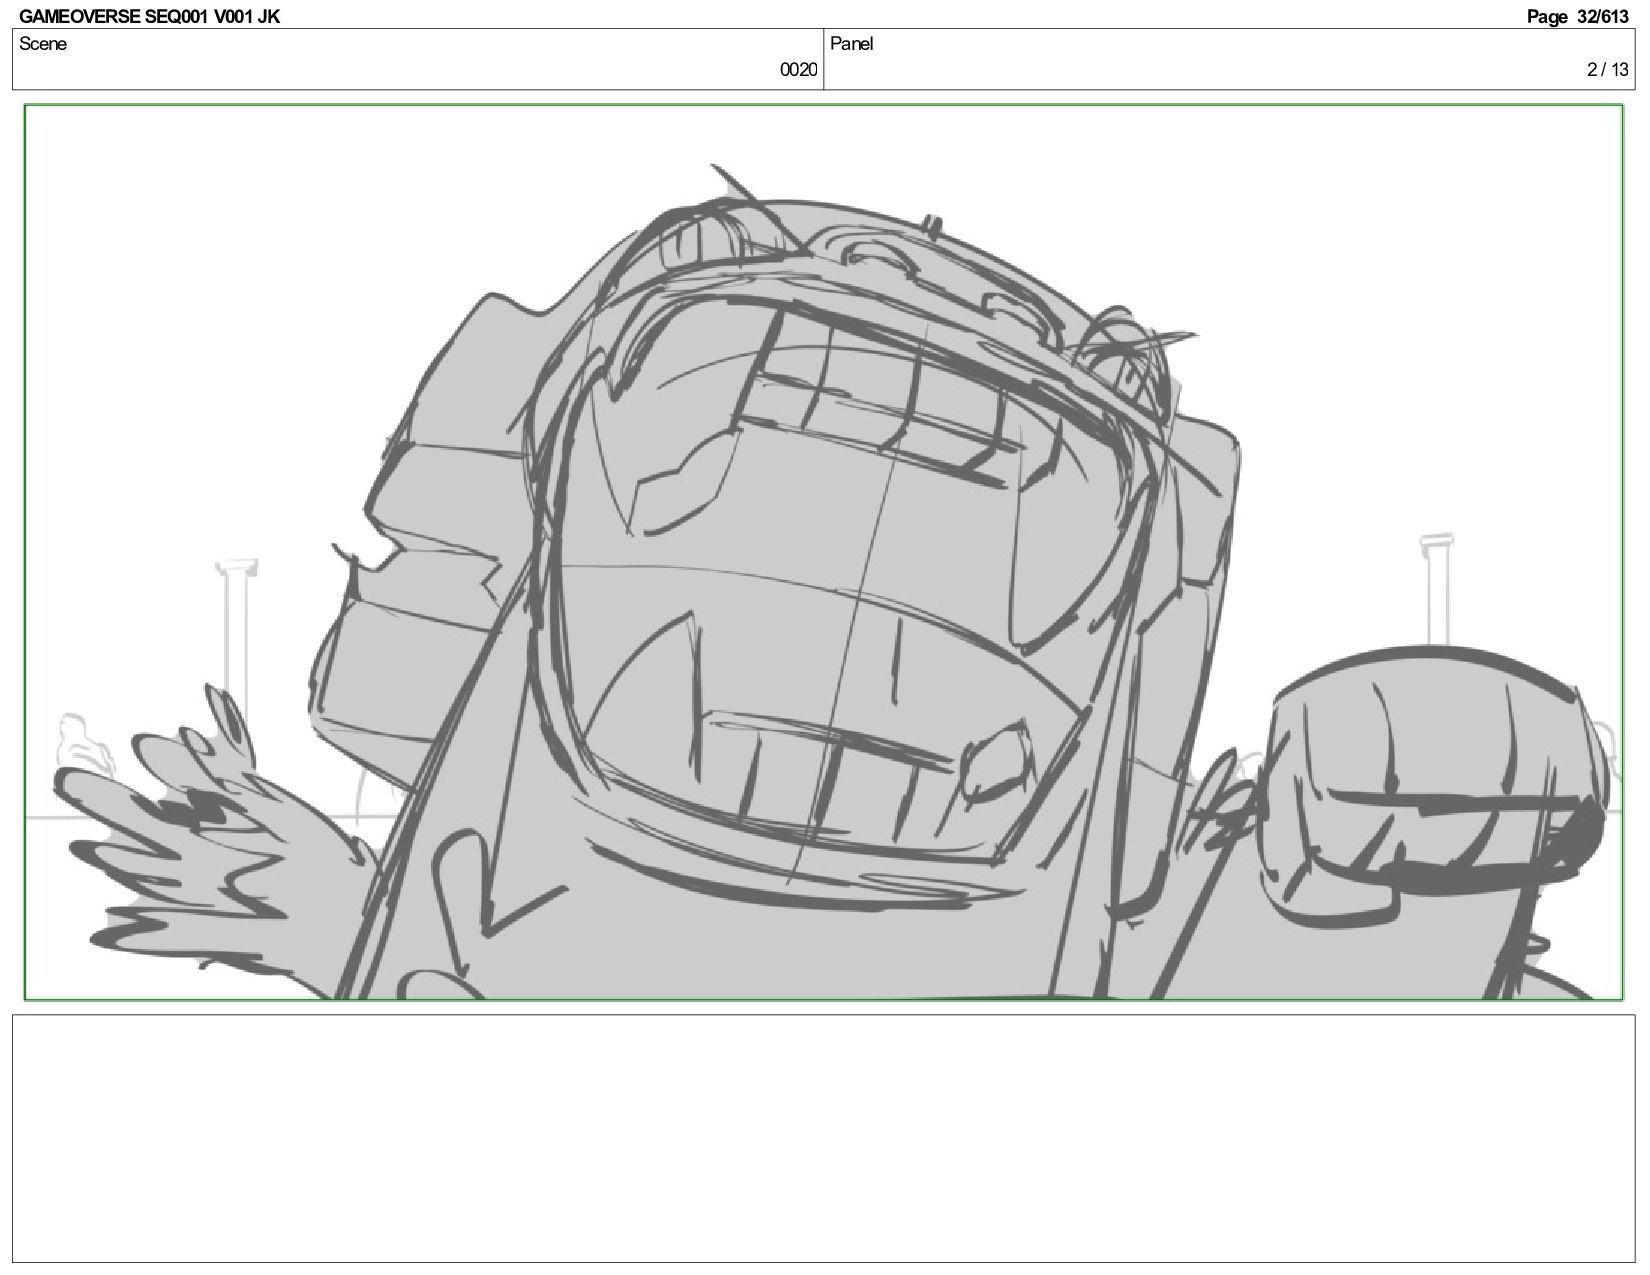Viewport: 1650px width, 1275px height.
Task: Click the scene number 0020
Action: coord(798,70)
